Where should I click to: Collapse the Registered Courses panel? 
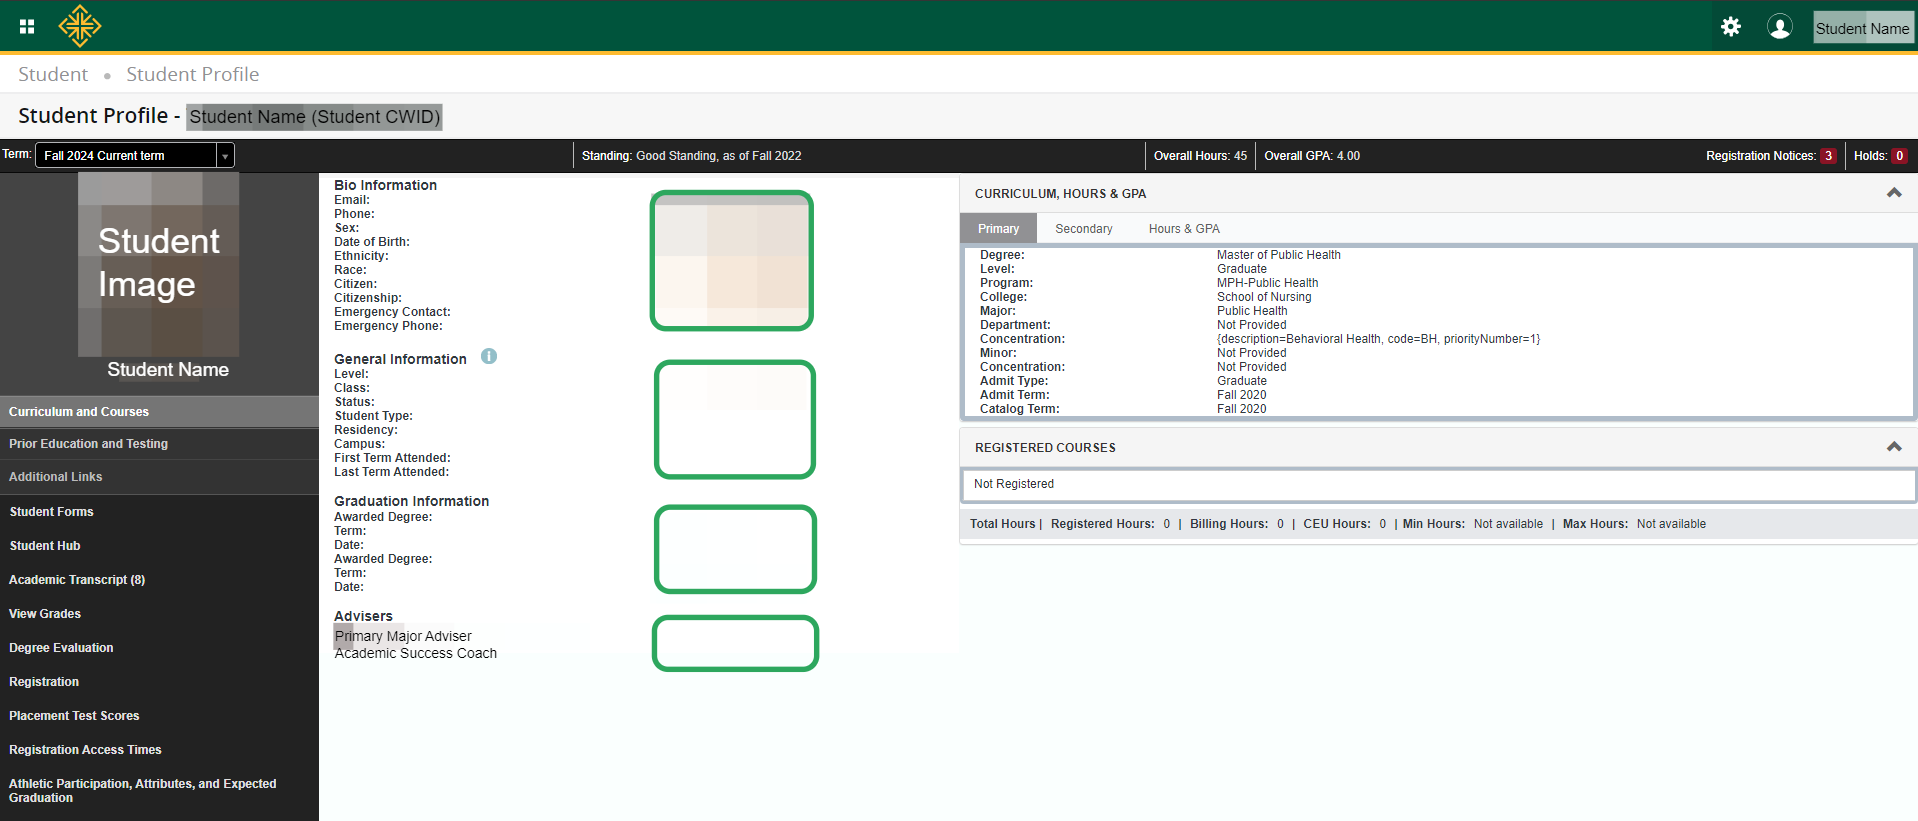1894,447
